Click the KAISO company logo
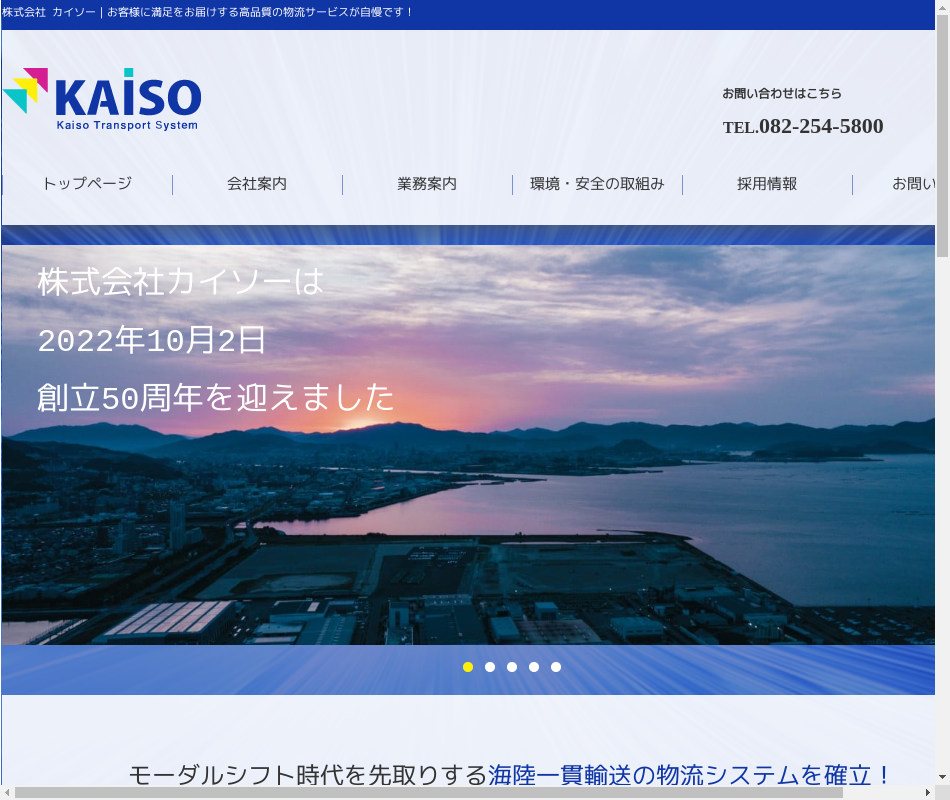The width and height of the screenshot is (950, 800). [102, 99]
